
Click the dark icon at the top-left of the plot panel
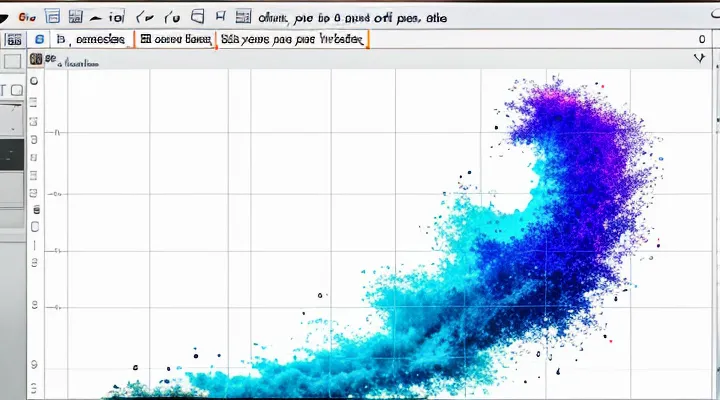[x=36, y=59]
